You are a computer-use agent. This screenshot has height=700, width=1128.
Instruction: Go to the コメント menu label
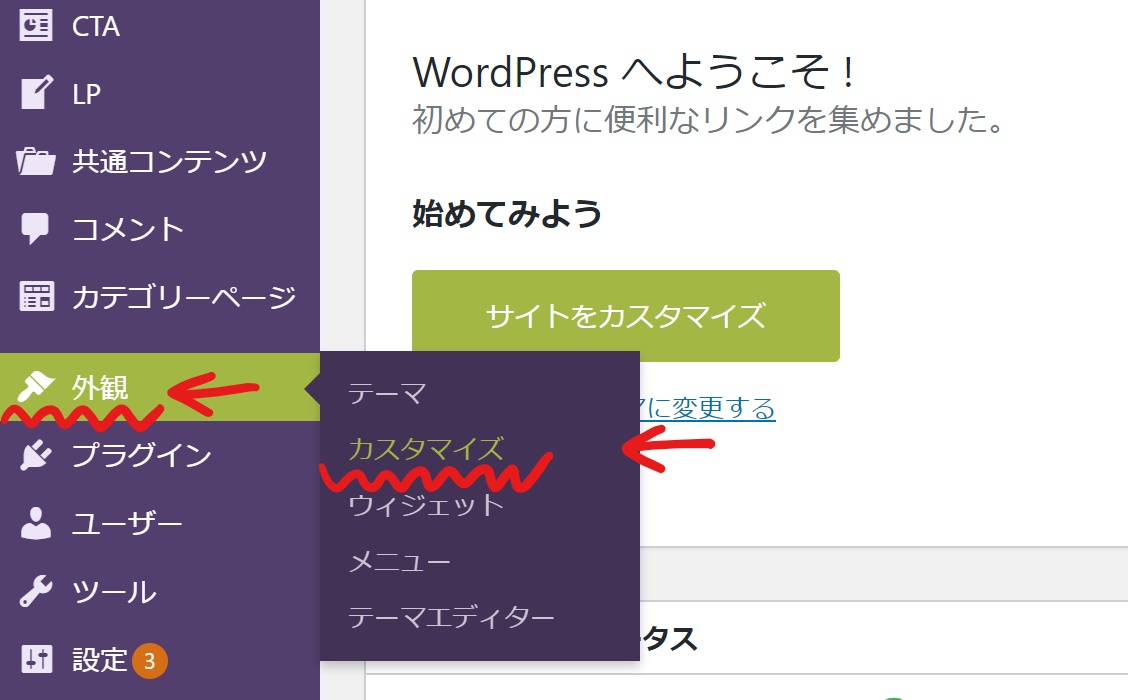(x=128, y=229)
